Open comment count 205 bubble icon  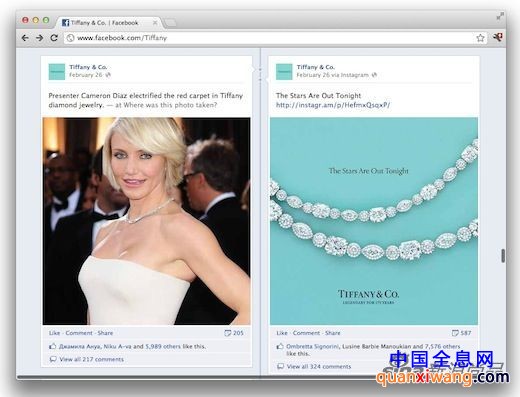click(227, 333)
